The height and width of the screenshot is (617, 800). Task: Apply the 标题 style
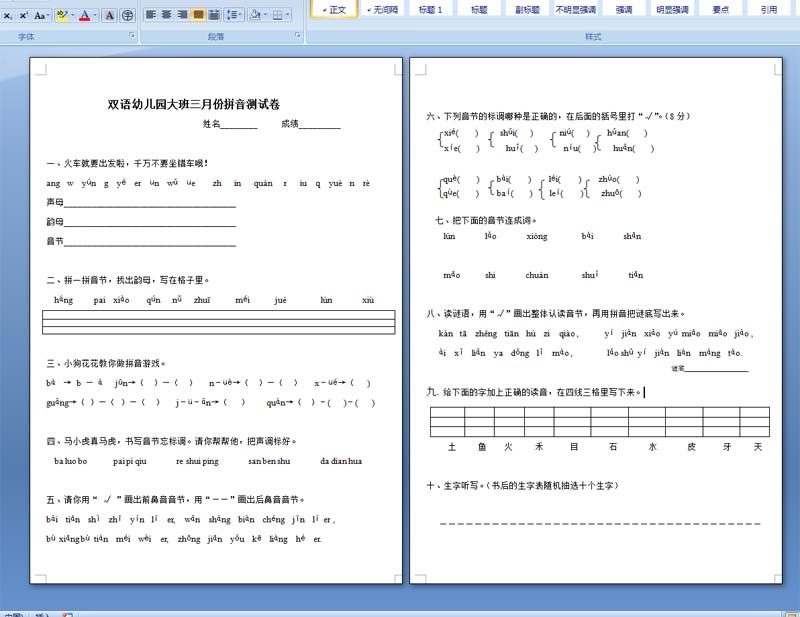(479, 9)
